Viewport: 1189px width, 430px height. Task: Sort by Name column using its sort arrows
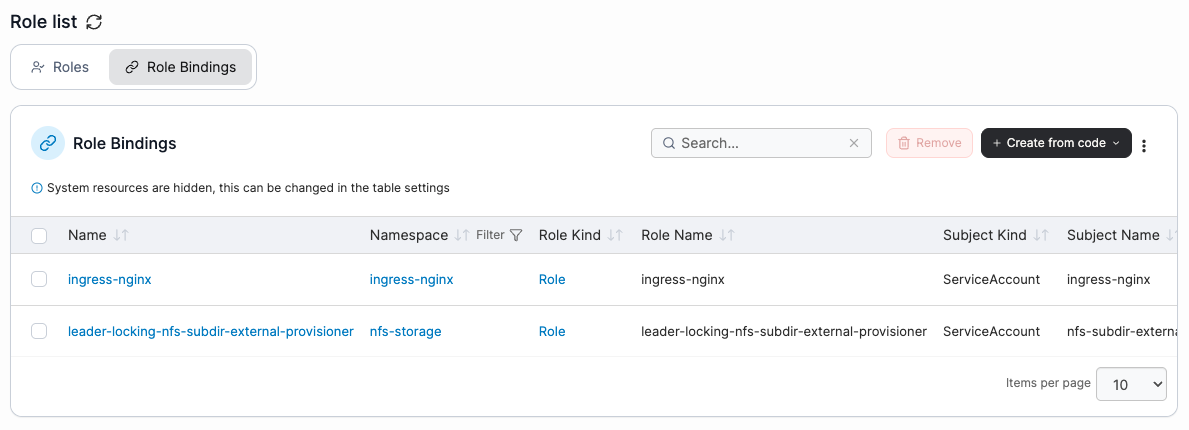click(121, 235)
